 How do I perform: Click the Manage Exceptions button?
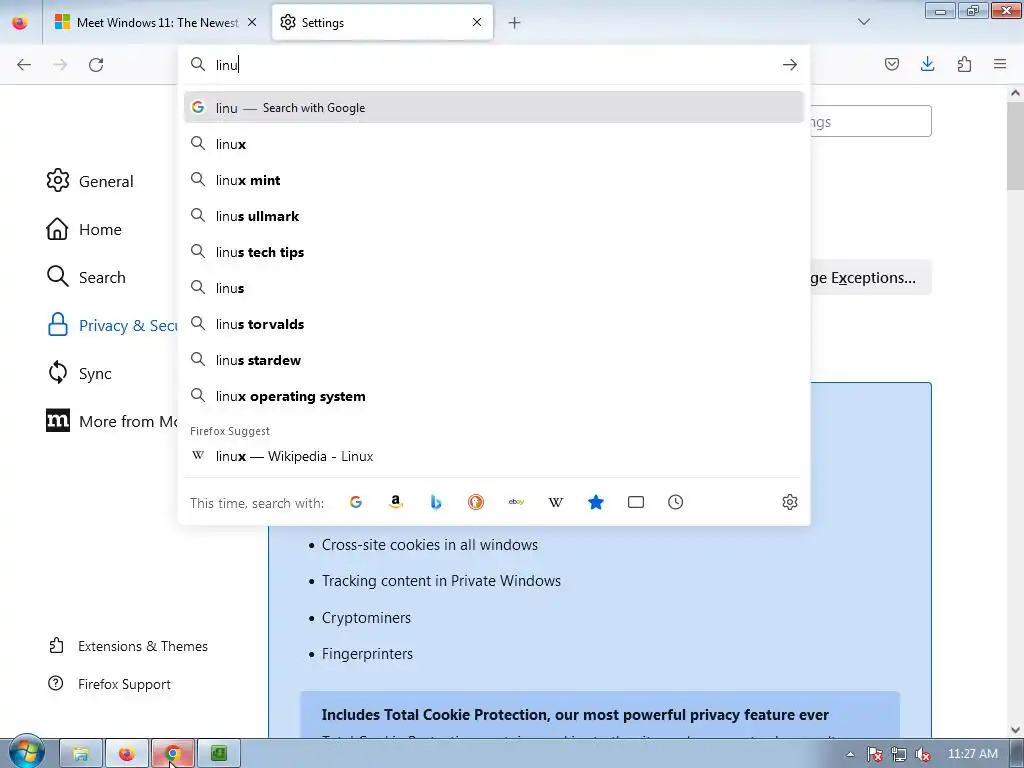click(x=870, y=278)
